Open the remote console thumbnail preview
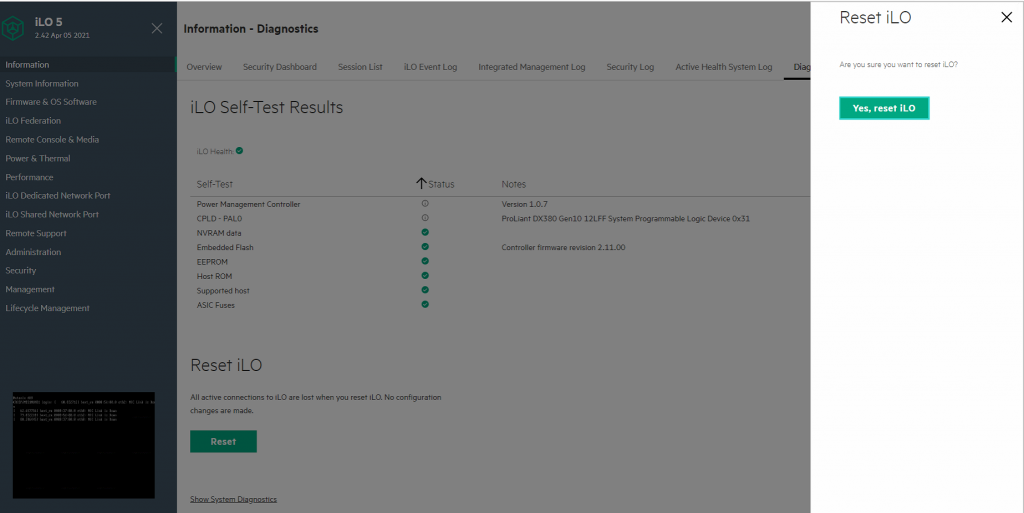Viewport: 1024px width, 513px height. click(x=84, y=443)
